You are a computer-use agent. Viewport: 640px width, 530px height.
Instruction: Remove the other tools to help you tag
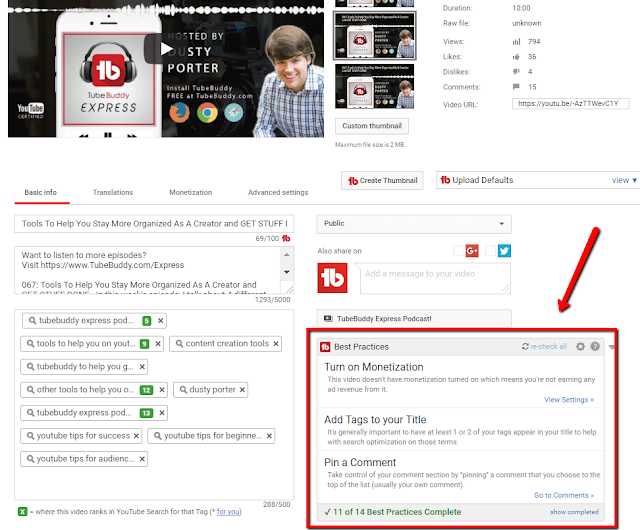(162, 390)
